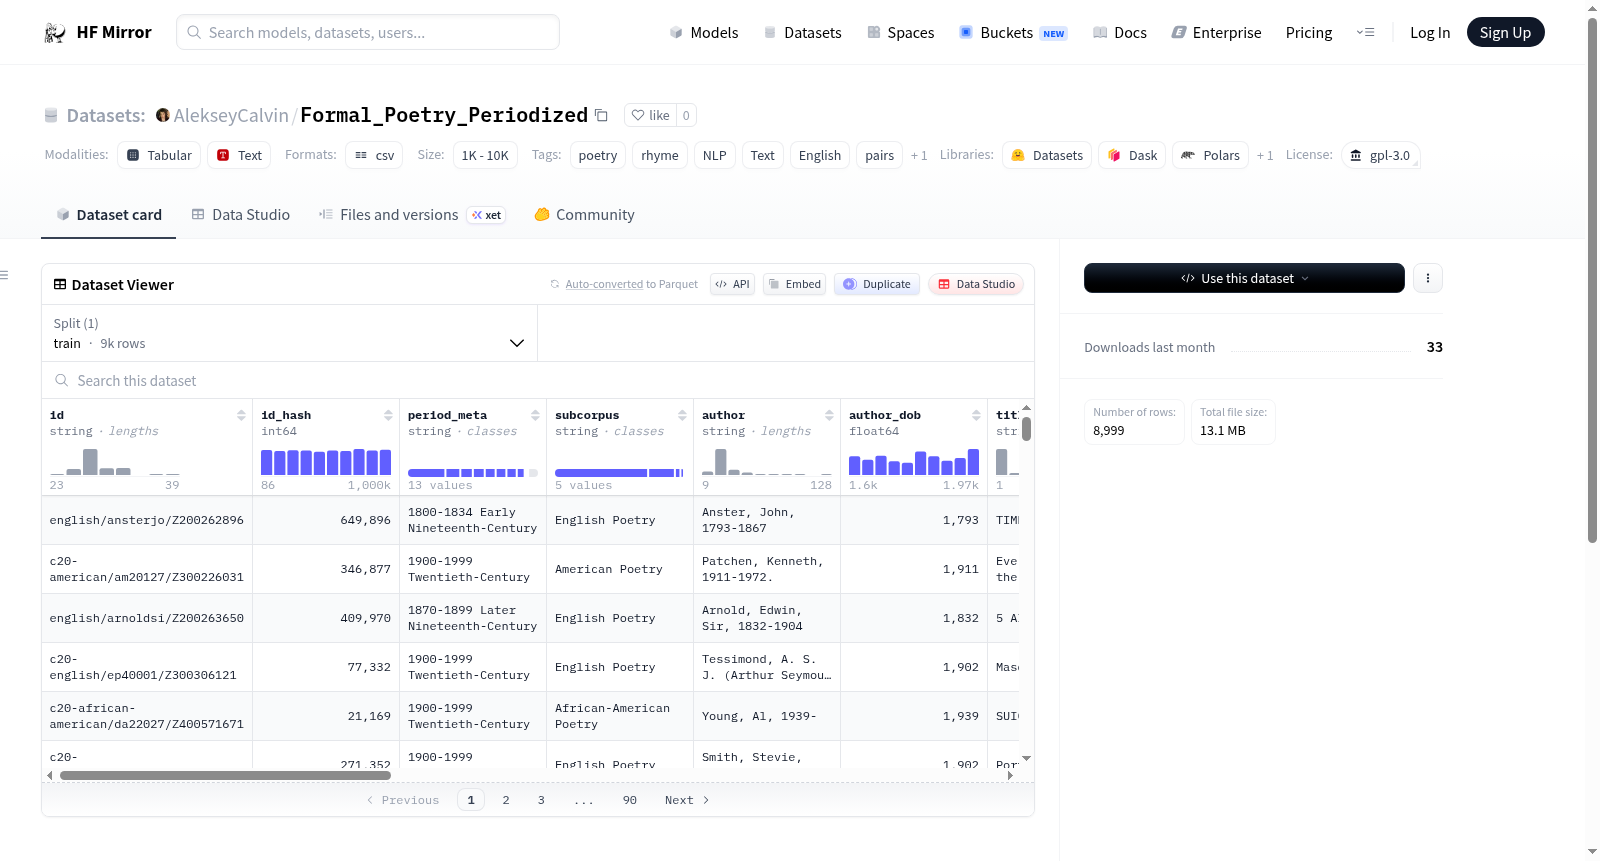This screenshot has width=1600, height=861.
Task: Expand the +1 more libraries
Action: tap(1265, 155)
